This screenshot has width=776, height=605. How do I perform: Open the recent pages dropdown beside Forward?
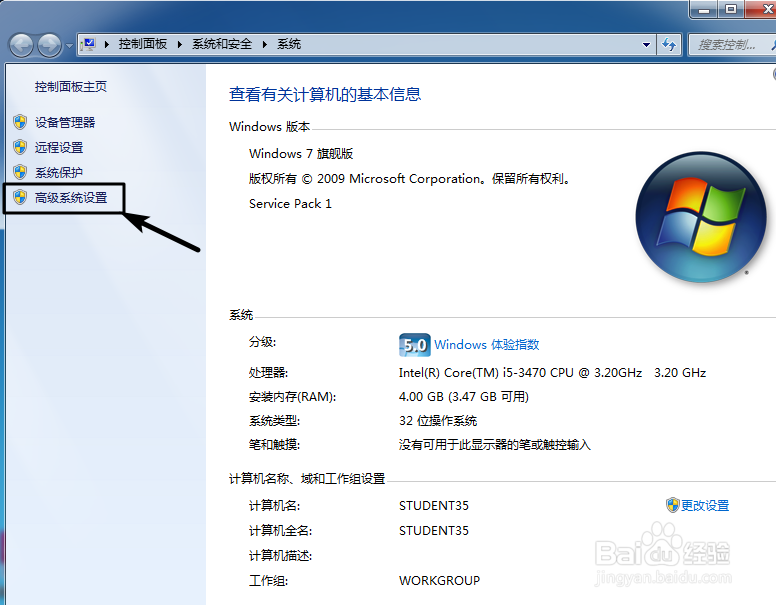pos(69,46)
